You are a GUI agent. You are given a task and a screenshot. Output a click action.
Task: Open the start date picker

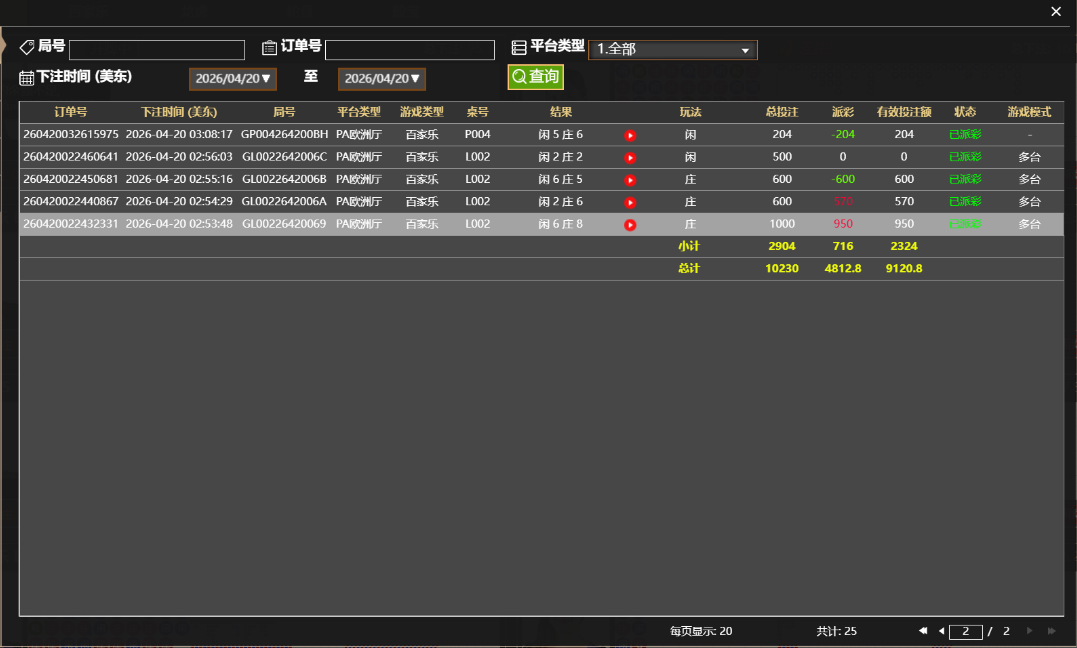[x=233, y=79]
